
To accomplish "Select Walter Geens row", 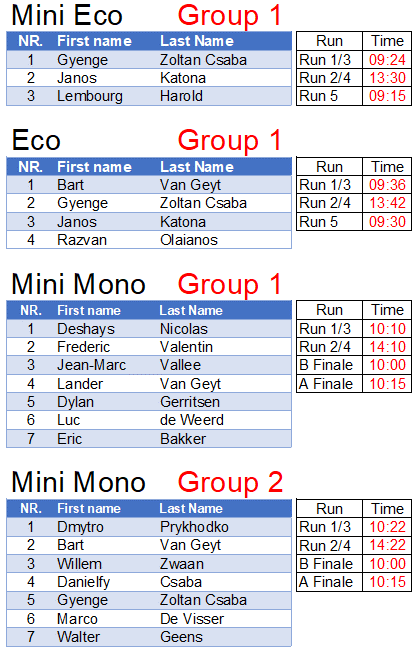I will [149, 637].
